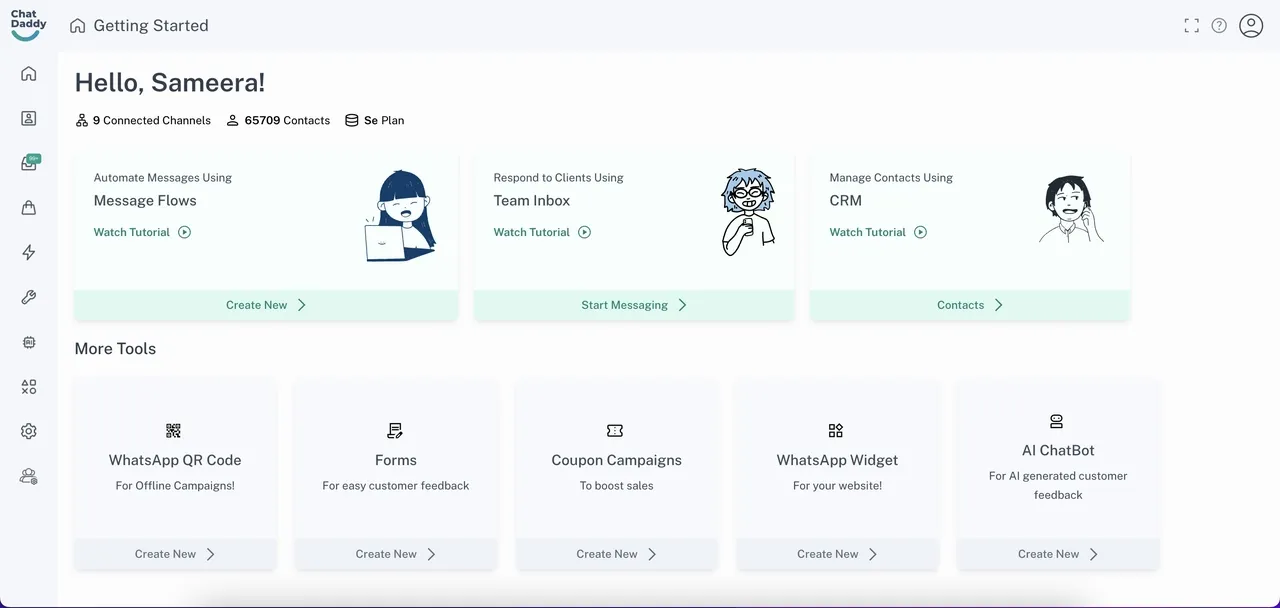Click the wrench tools icon in sidebar
Viewport: 1280px width, 608px height.
29,297
